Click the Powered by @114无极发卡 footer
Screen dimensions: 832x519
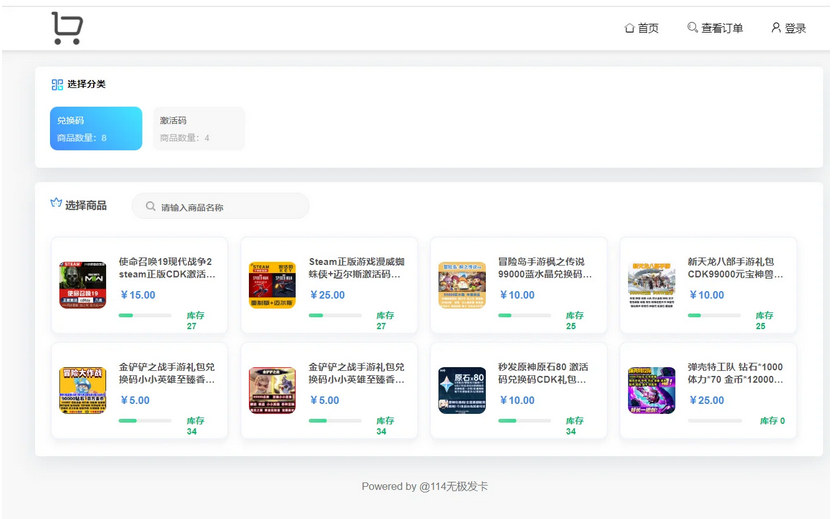(x=424, y=486)
